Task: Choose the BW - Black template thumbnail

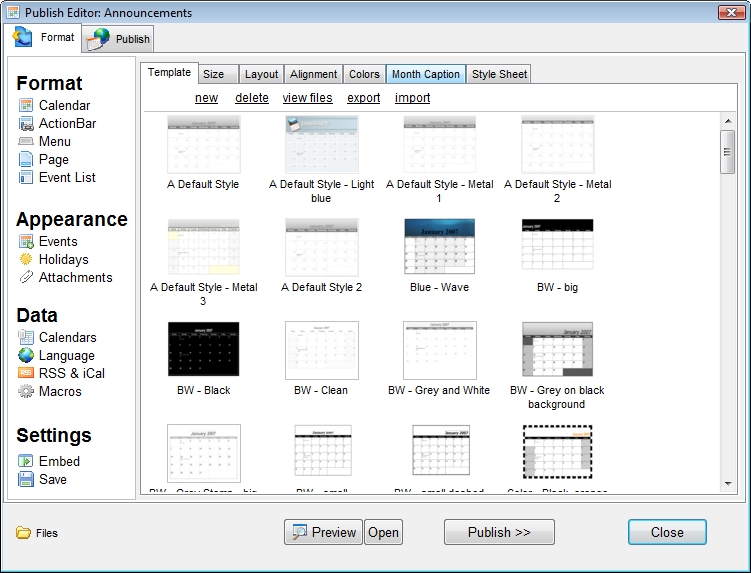Action: (x=204, y=349)
